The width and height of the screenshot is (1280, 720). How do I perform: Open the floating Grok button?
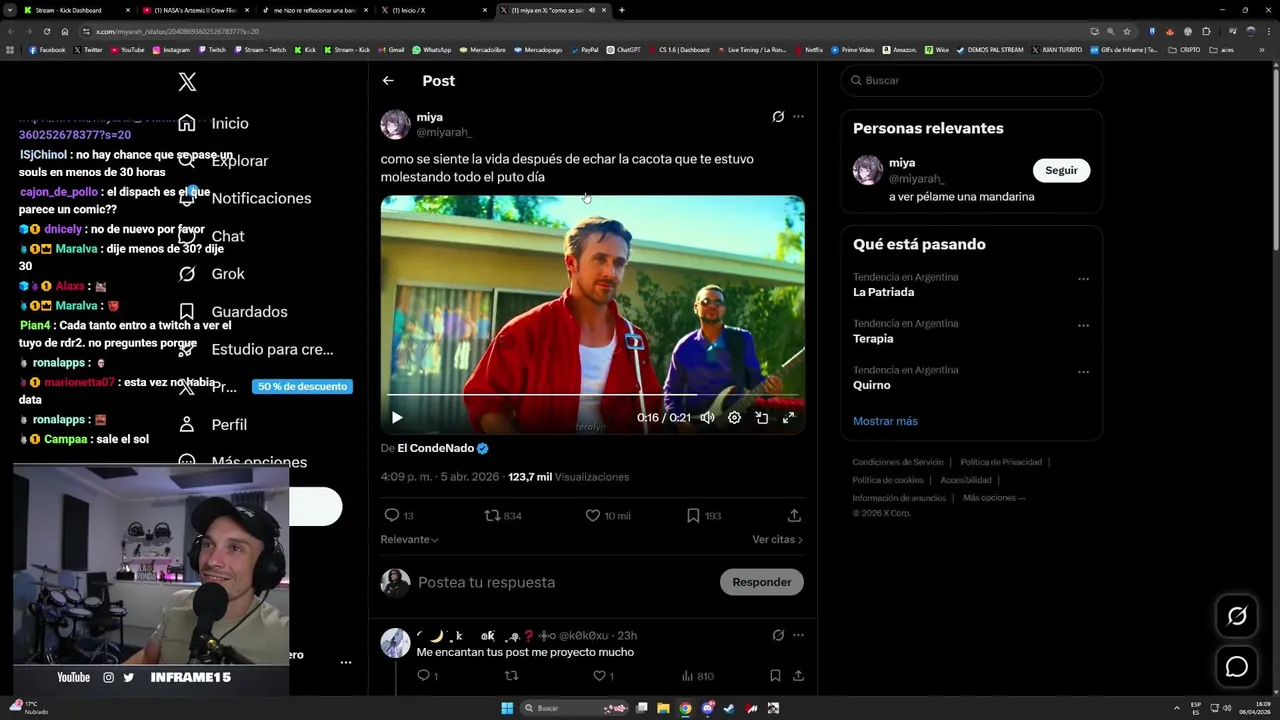click(1237, 617)
